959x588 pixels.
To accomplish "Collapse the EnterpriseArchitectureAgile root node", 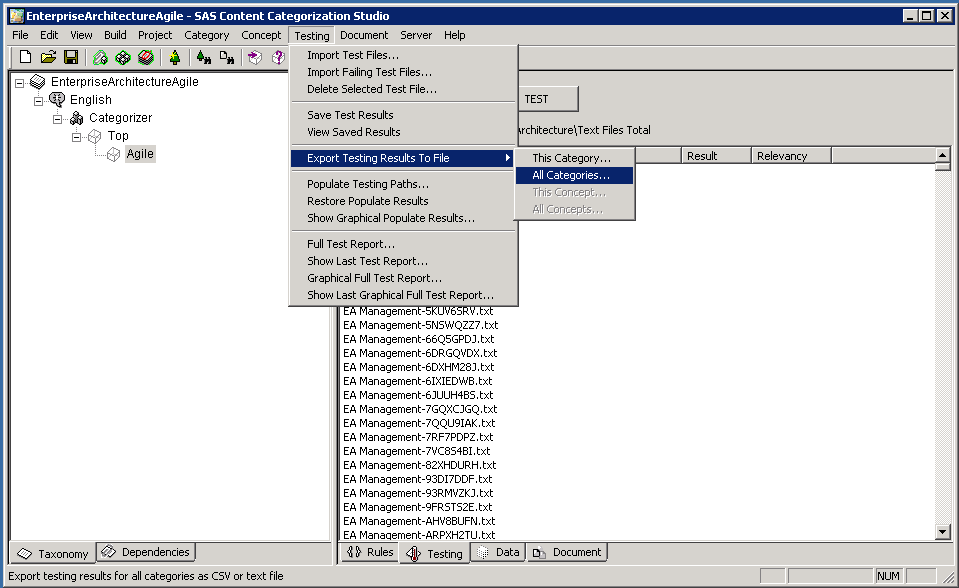I will tap(20, 82).
